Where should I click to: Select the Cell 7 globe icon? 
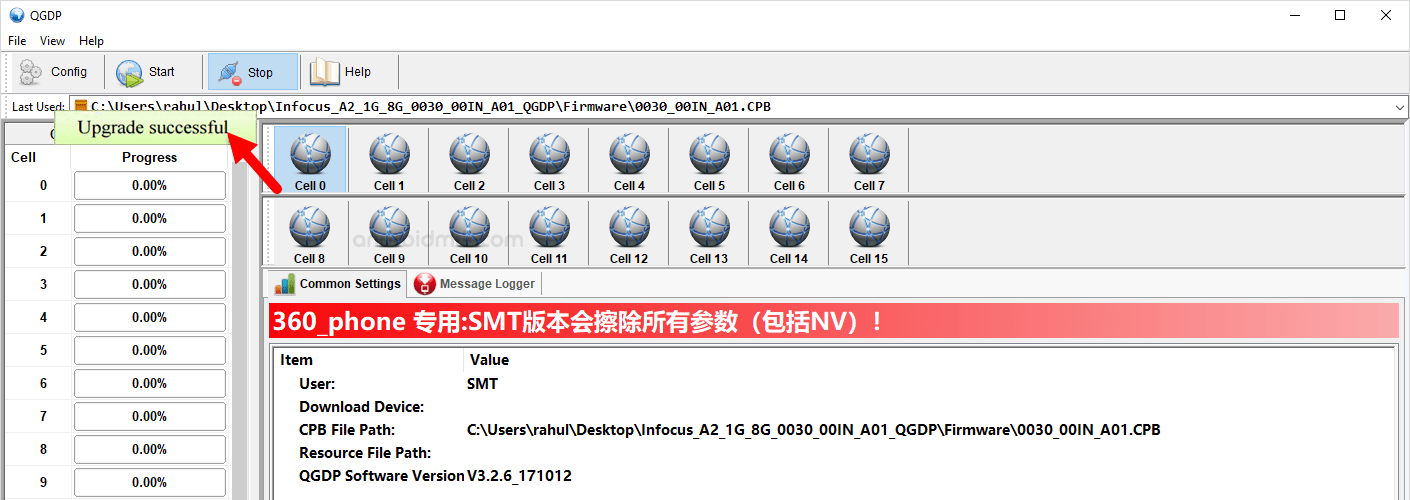[869, 154]
